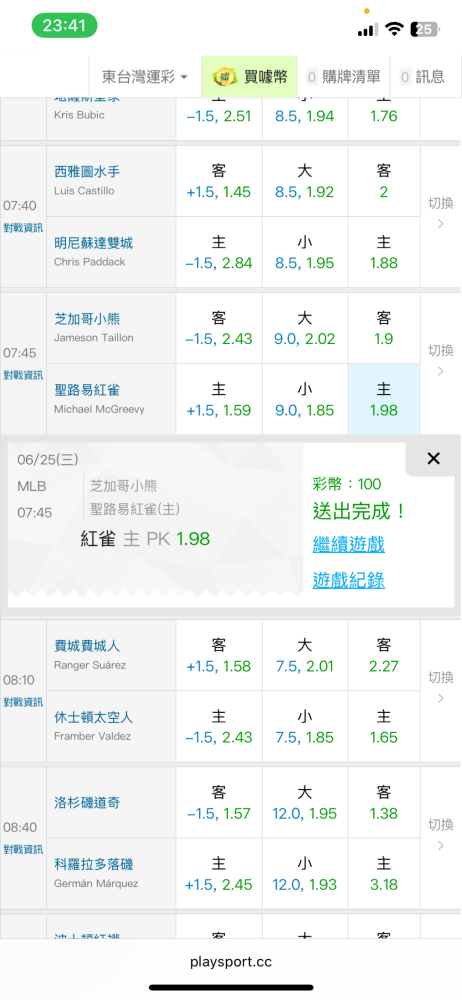Open 對戰資訊 for the 08:40 game
Screen dimensions: 462x1000
[x=24, y=849]
